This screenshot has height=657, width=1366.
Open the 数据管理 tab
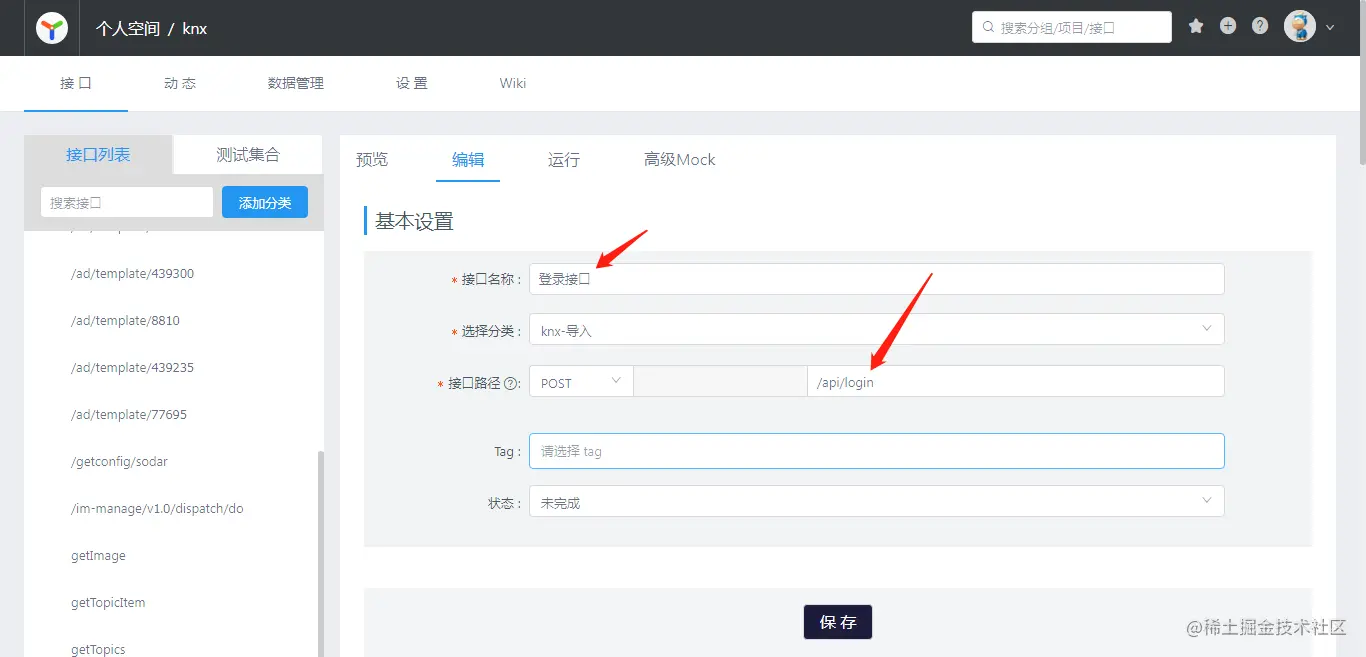[296, 83]
